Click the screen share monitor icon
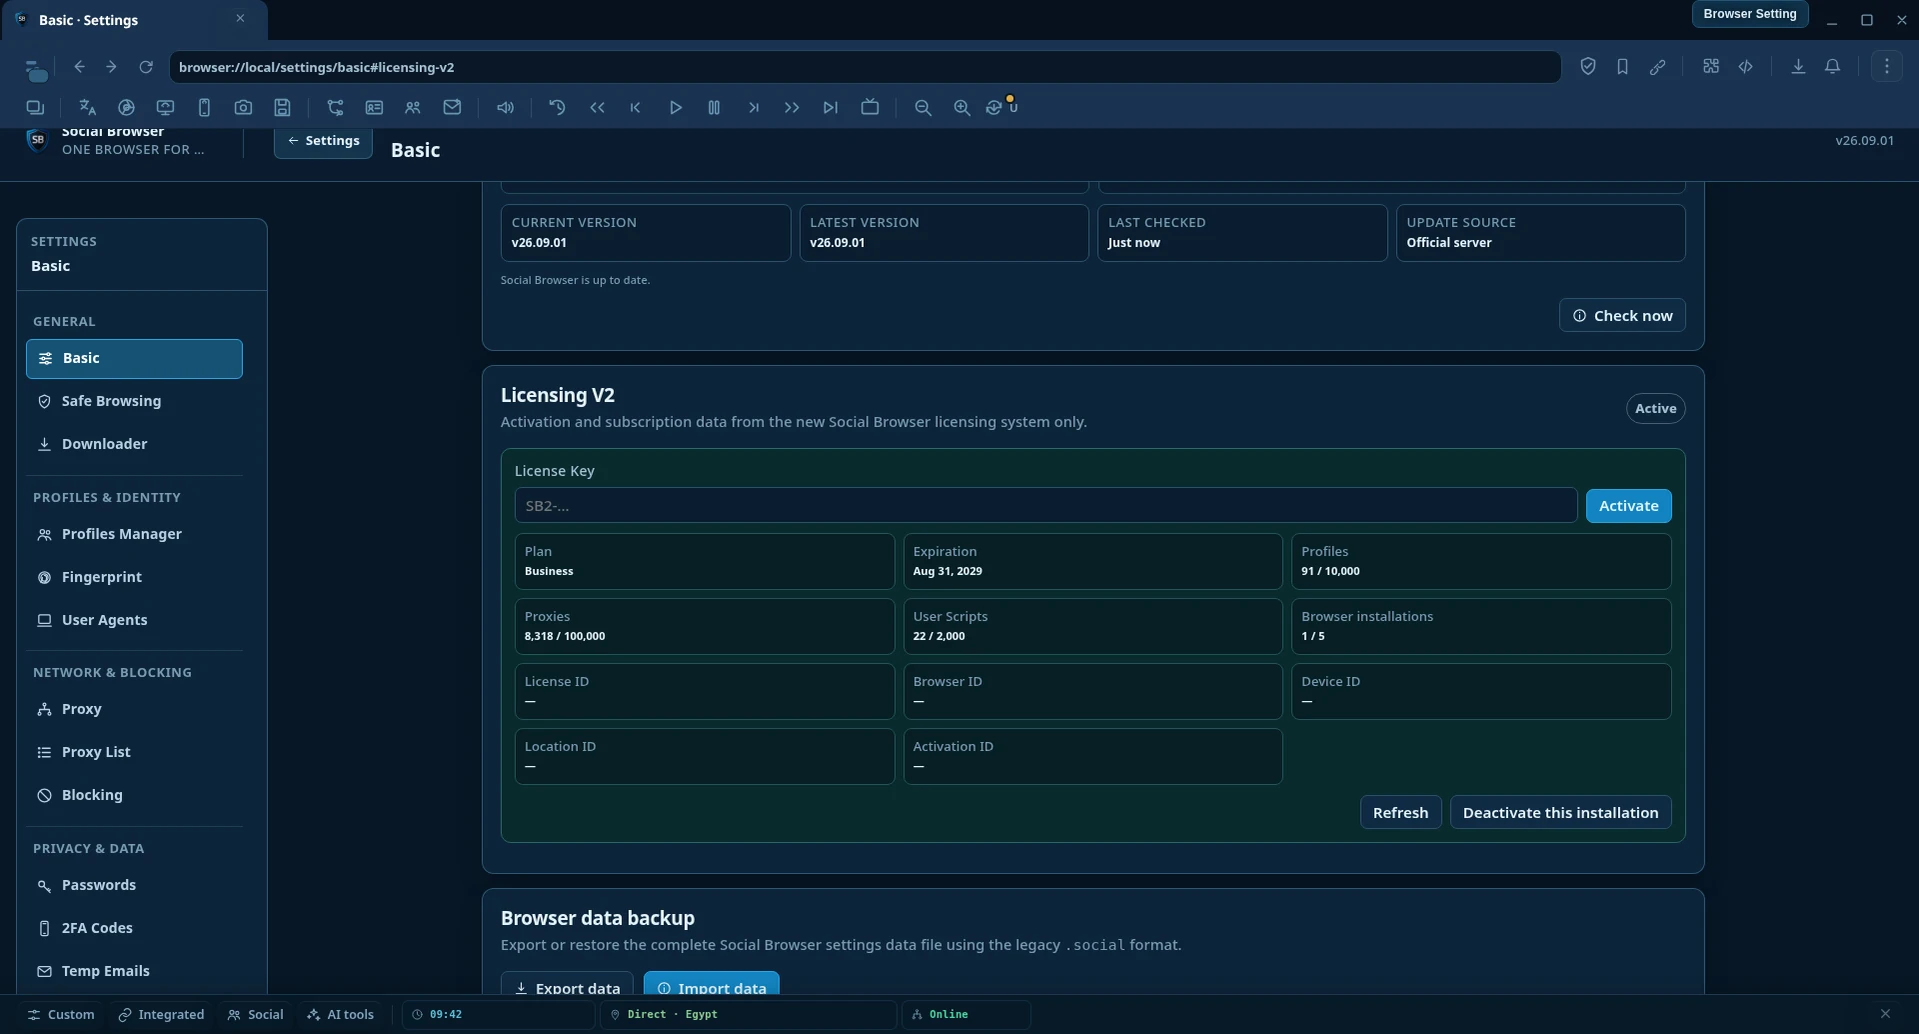 pyautogui.click(x=165, y=107)
